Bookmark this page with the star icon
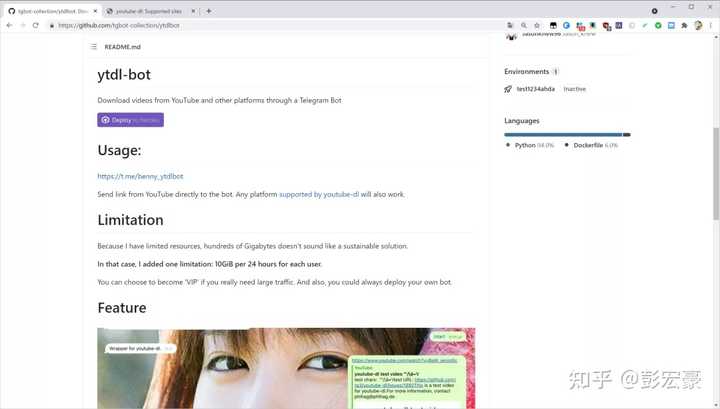This screenshot has width=720, height=409. point(537,25)
